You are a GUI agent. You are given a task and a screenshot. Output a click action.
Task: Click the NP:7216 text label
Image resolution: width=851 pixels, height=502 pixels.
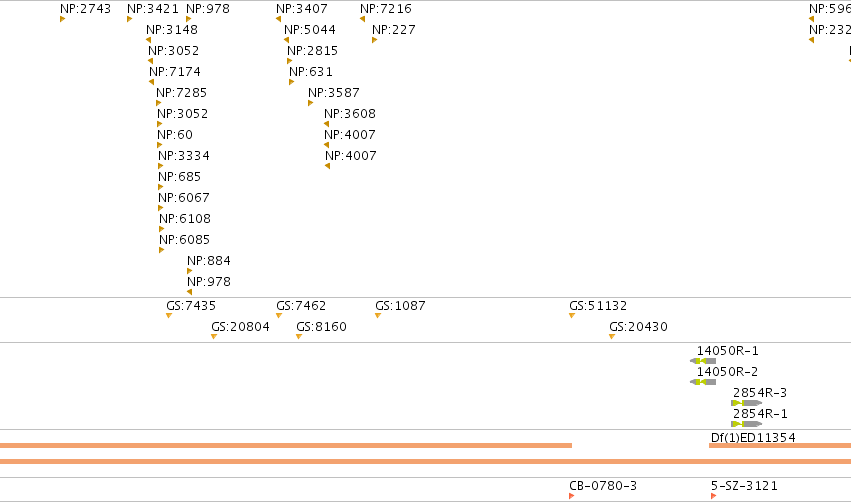pyautogui.click(x=386, y=9)
